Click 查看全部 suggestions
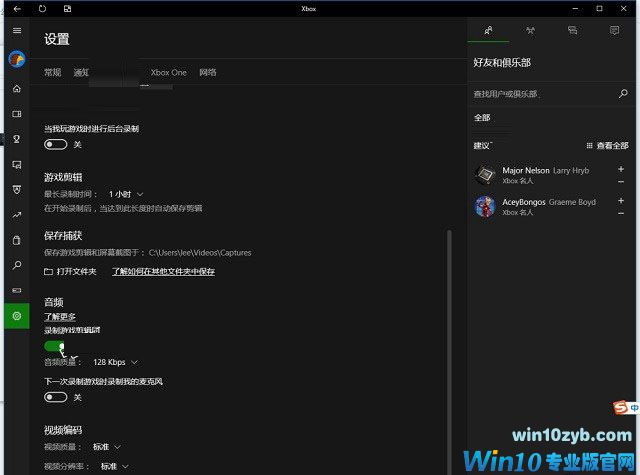This screenshot has width=640, height=475. click(x=607, y=146)
